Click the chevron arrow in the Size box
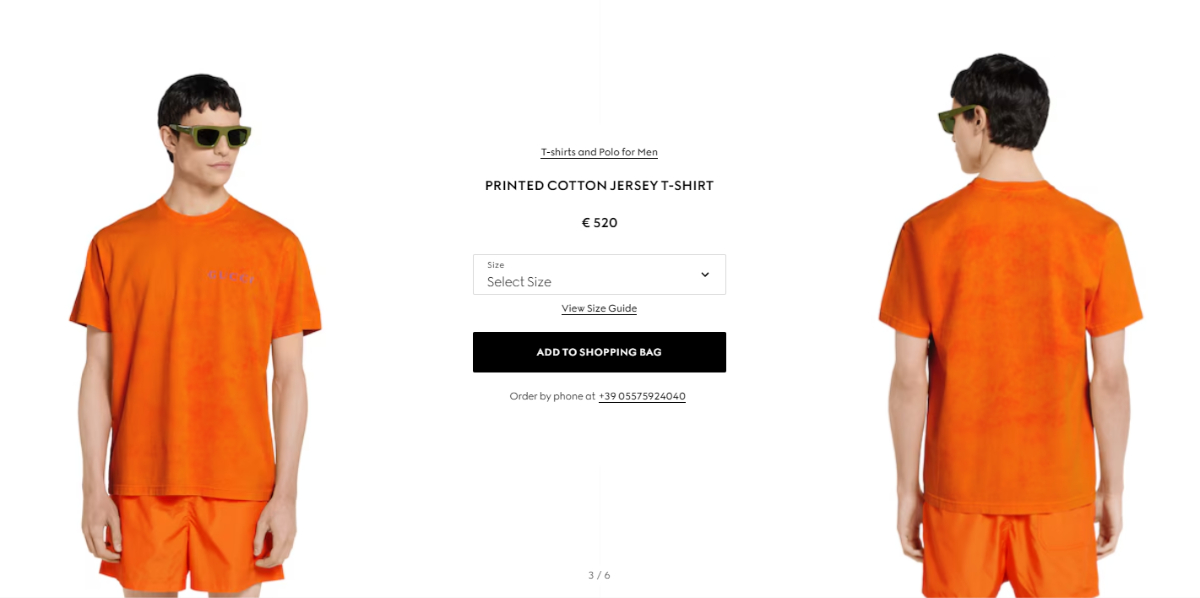This screenshot has height=598, width=1200. pyautogui.click(x=705, y=275)
